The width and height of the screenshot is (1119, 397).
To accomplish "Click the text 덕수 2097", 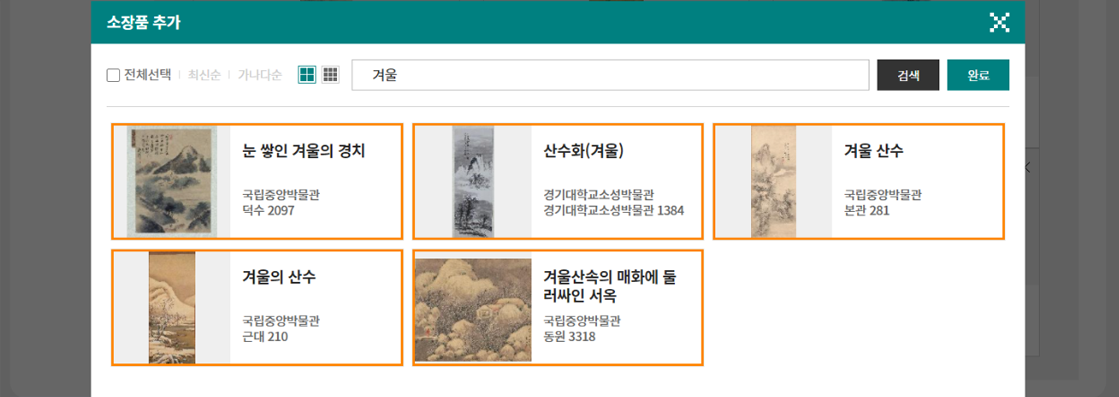I will (268, 211).
